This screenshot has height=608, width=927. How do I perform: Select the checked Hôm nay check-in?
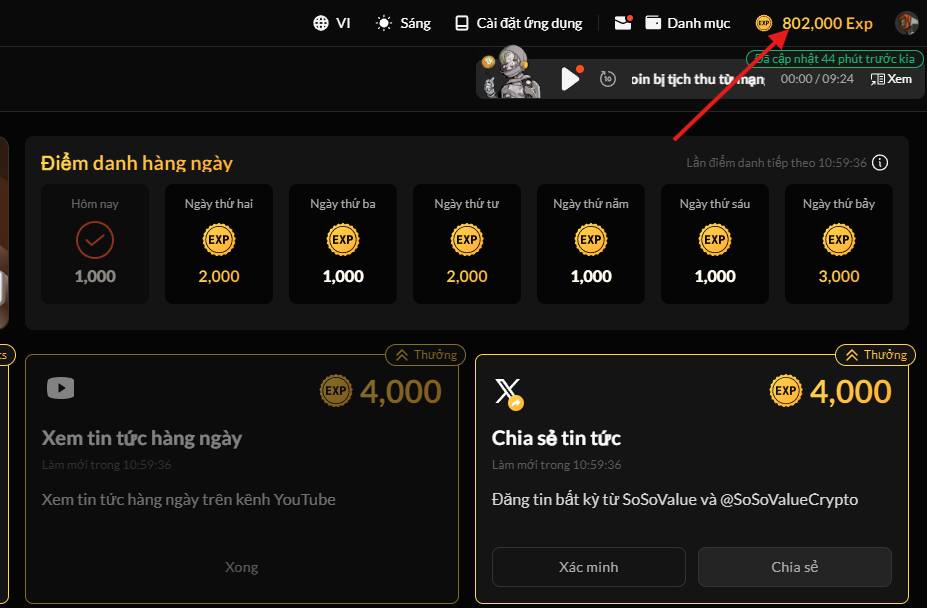(95, 240)
